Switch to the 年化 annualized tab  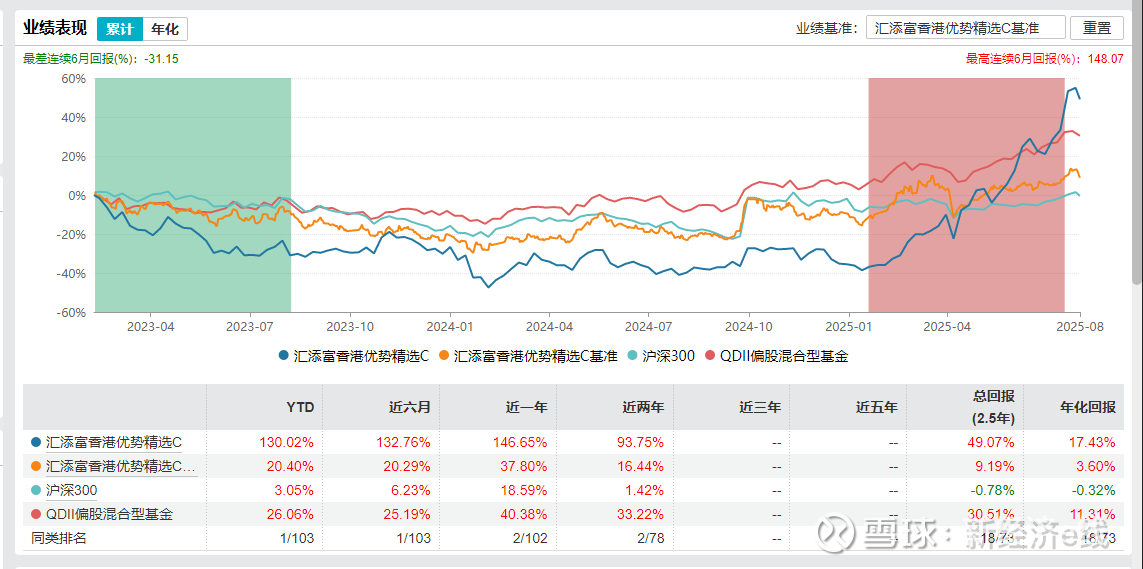(x=165, y=29)
